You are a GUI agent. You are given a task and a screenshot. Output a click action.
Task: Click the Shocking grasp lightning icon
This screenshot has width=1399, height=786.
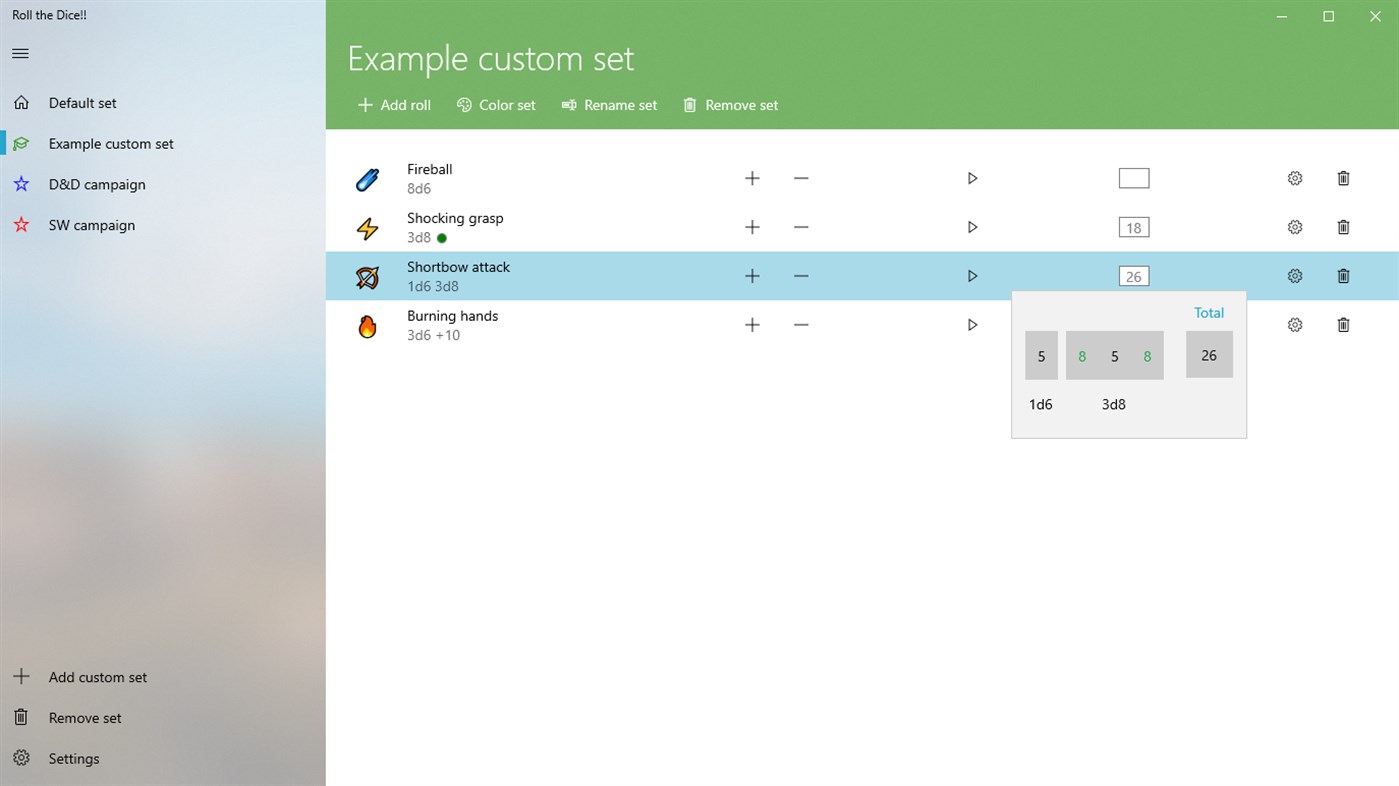pos(367,228)
